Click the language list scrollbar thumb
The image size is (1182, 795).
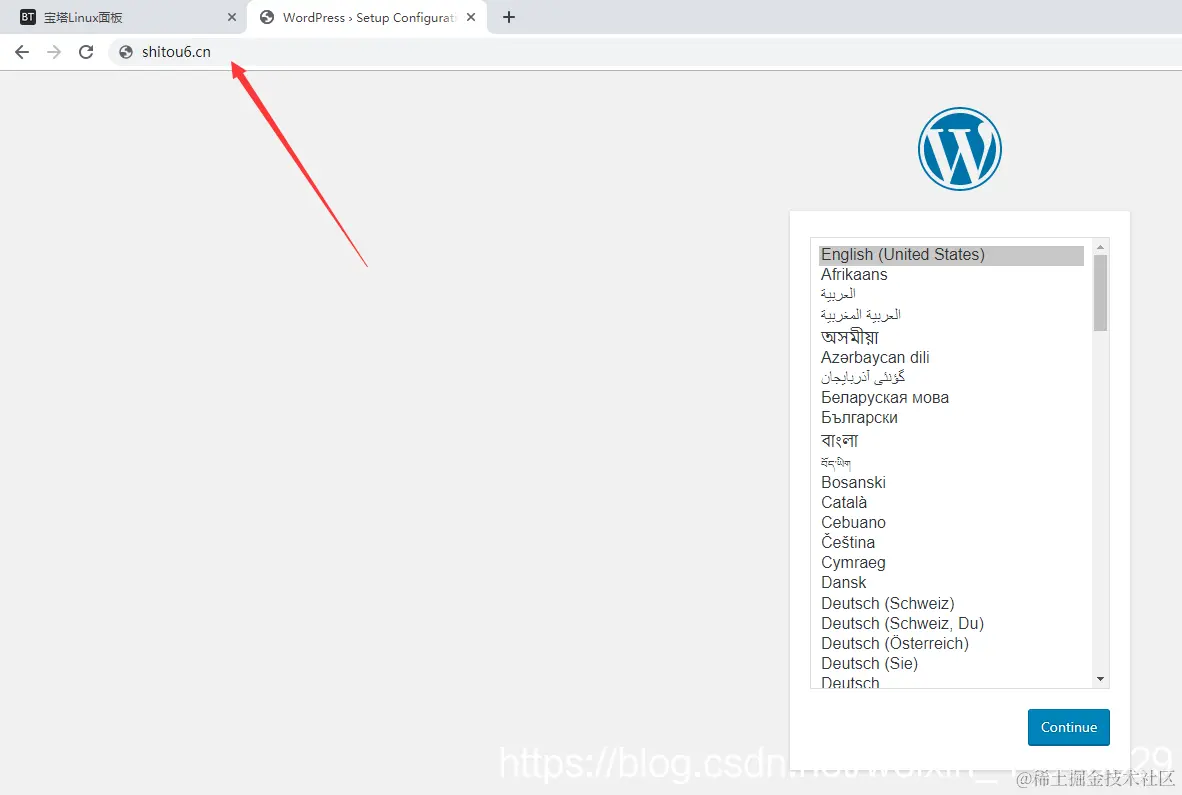click(x=1101, y=292)
